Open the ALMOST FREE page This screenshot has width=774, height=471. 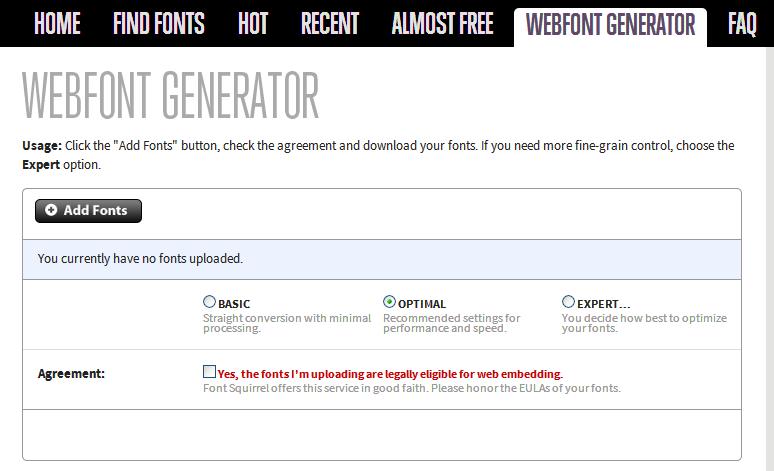(x=442, y=24)
